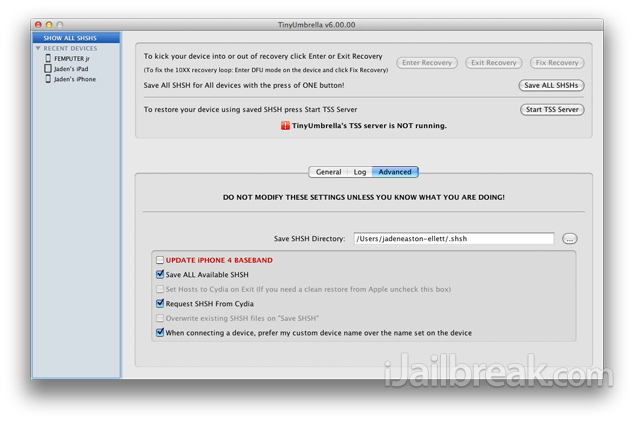634x422 pixels.
Task: Toggle prefer custom device name checkbox
Action: pos(160,332)
